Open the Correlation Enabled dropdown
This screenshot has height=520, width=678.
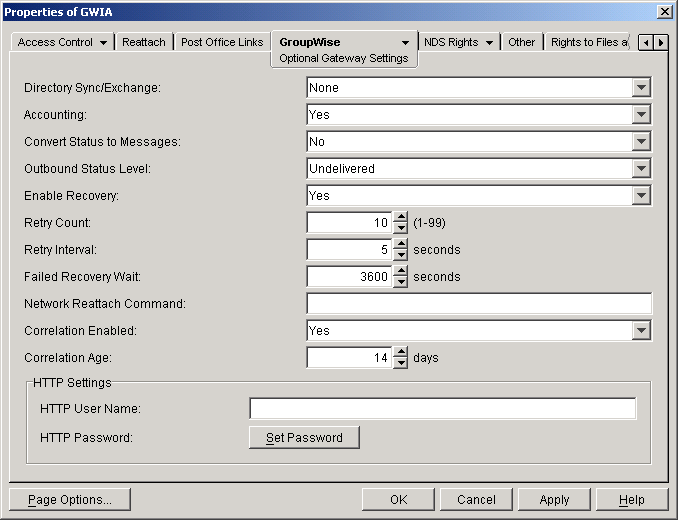[x=641, y=331]
